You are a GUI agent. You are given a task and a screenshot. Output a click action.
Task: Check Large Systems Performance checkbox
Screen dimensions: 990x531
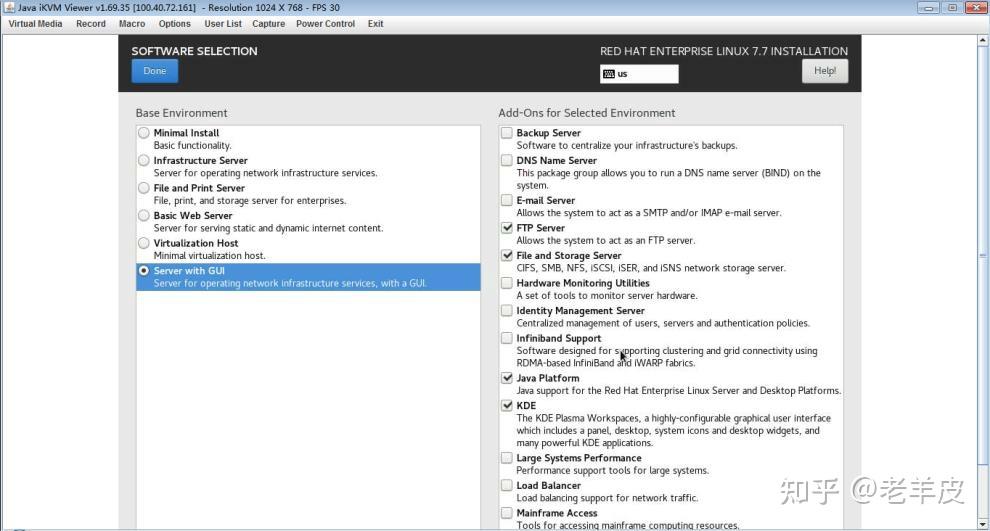[506, 458]
